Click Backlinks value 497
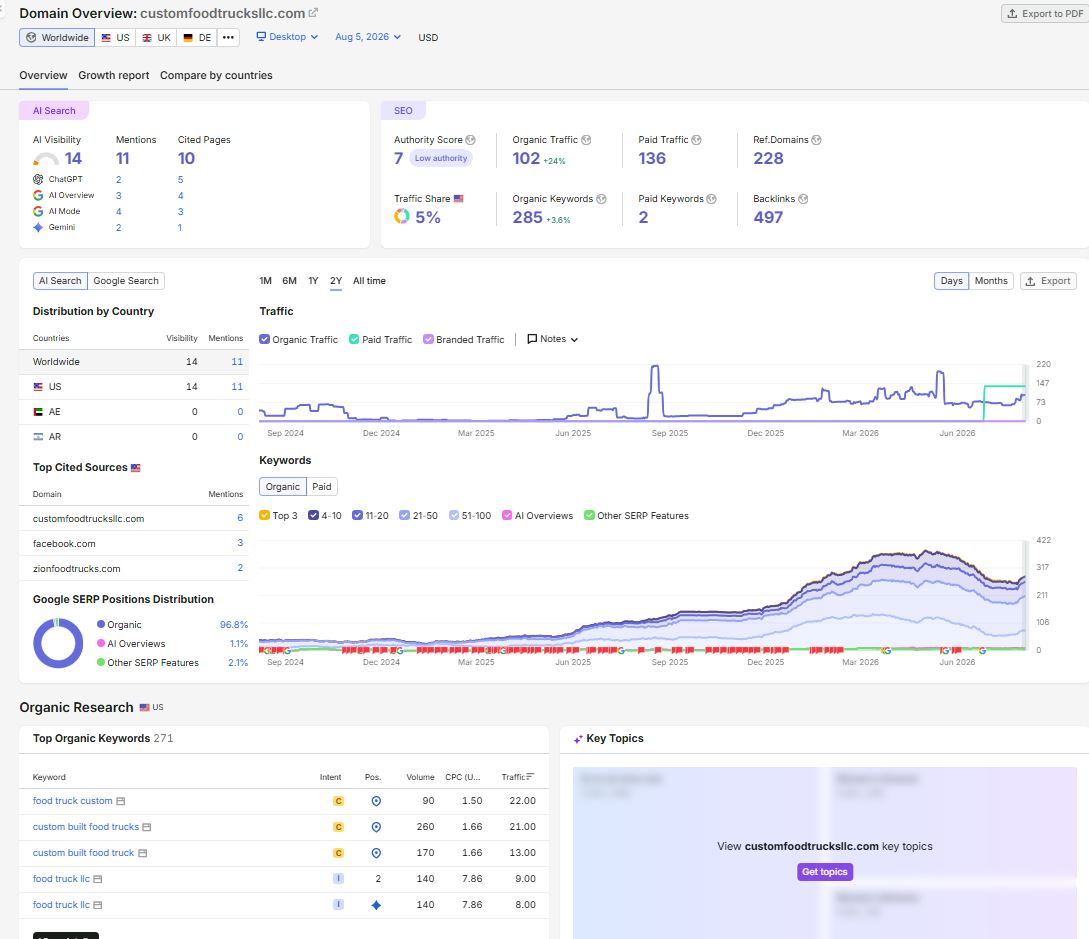The width and height of the screenshot is (1089, 939). 768,217
